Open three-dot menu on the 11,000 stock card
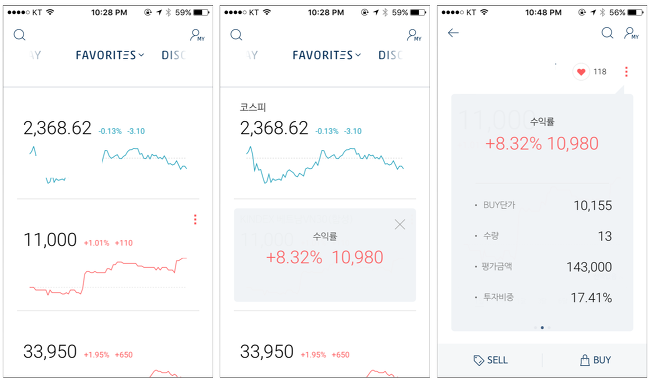The width and height of the screenshot is (650, 378). (x=195, y=219)
